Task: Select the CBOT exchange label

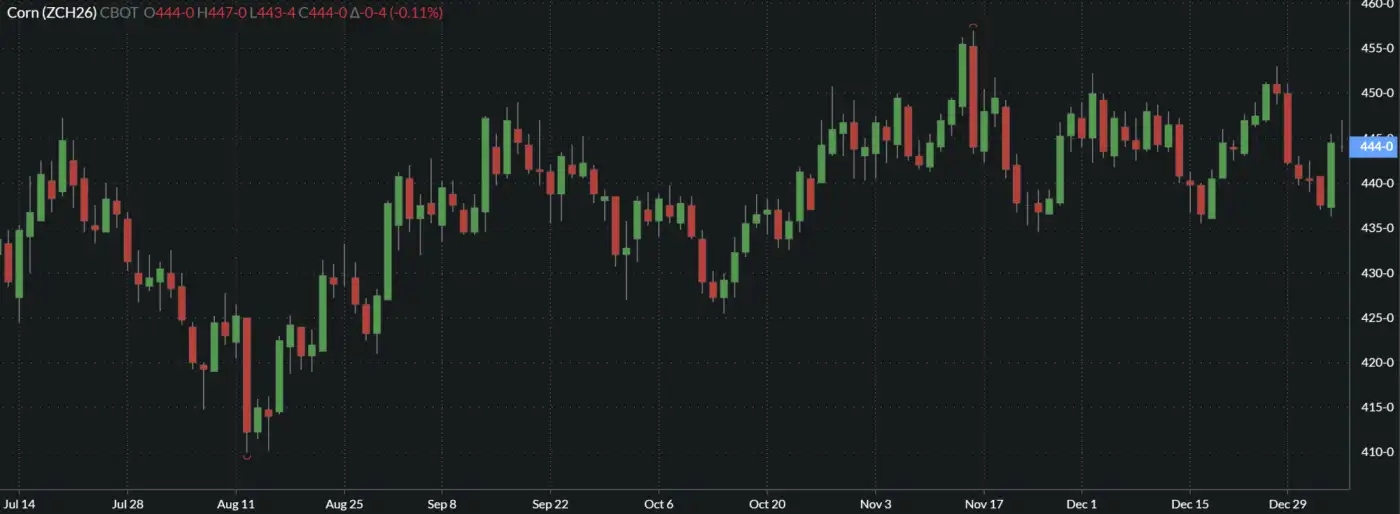Action: [119, 13]
